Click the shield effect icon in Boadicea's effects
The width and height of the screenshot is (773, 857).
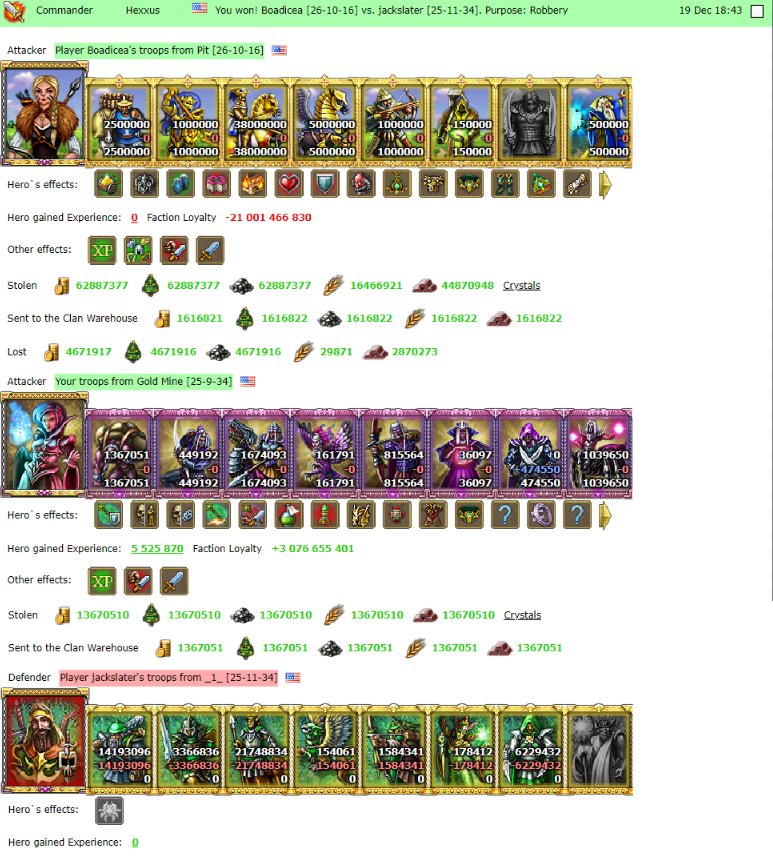pos(325,184)
